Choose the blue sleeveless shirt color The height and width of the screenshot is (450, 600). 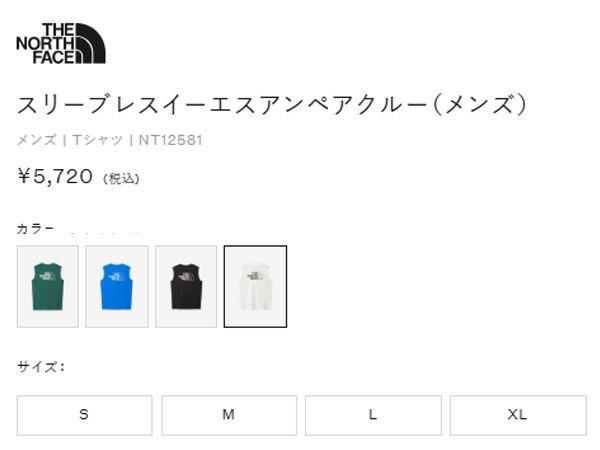117,287
